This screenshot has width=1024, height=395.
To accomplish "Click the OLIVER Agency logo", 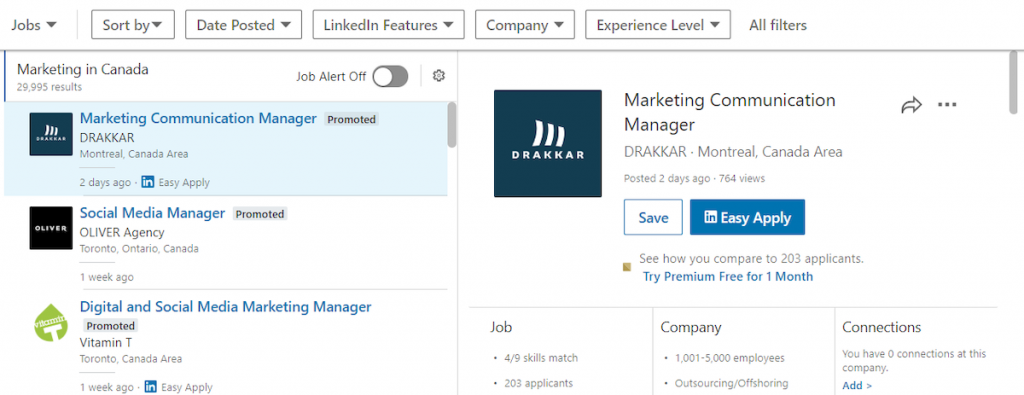I will click(x=51, y=228).
